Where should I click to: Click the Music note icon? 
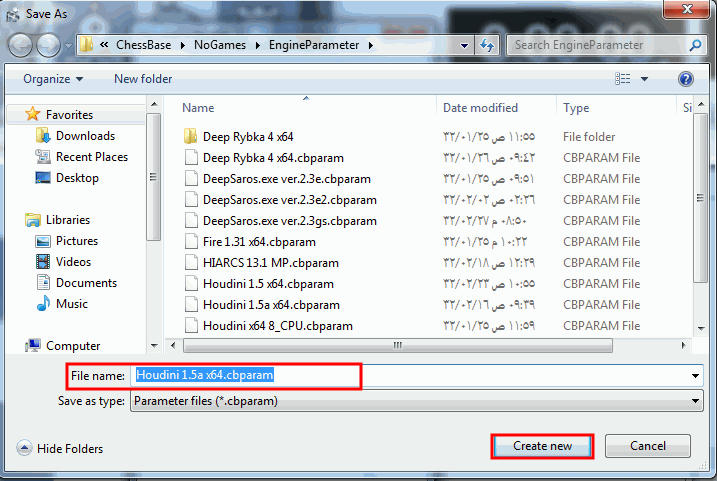(x=43, y=304)
